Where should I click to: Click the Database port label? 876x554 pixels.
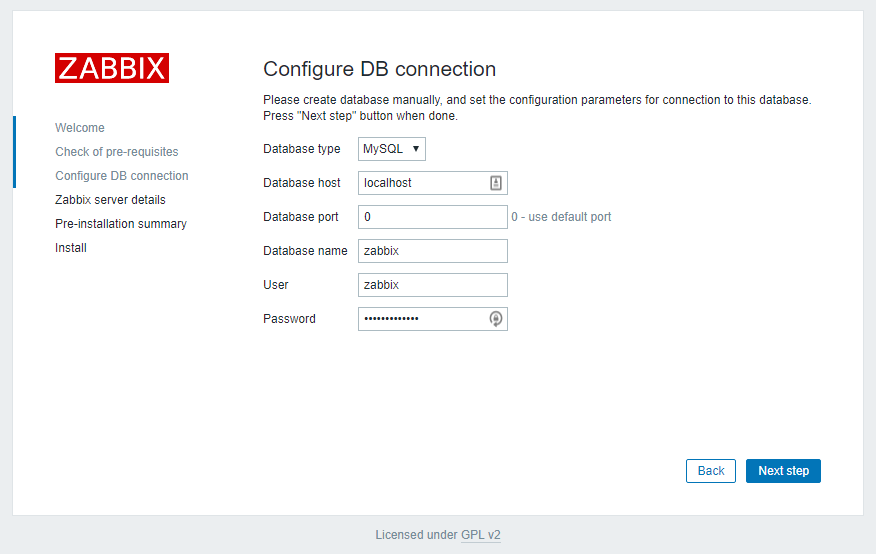point(301,217)
